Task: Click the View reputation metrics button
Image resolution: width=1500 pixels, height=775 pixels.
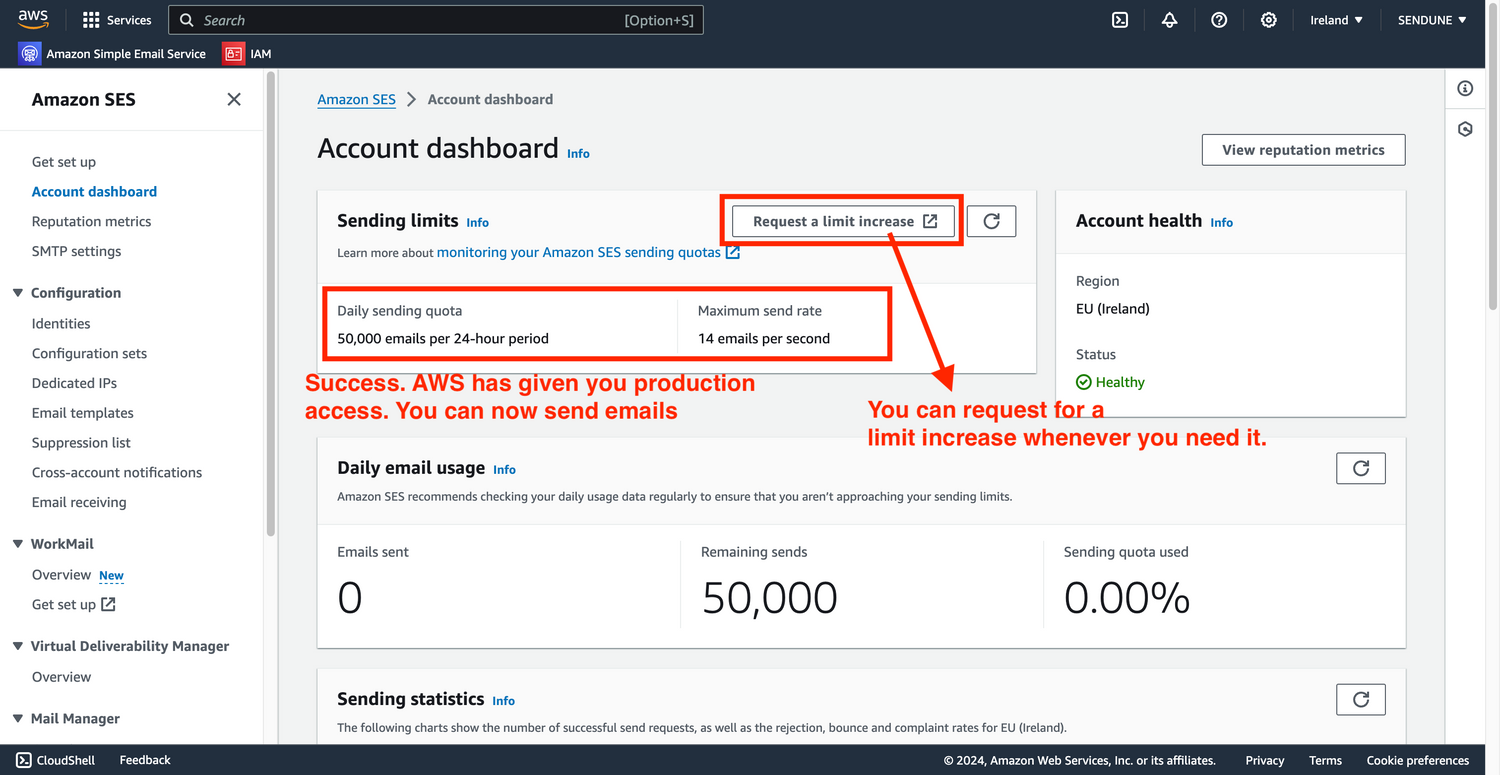Action: point(1303,150)
